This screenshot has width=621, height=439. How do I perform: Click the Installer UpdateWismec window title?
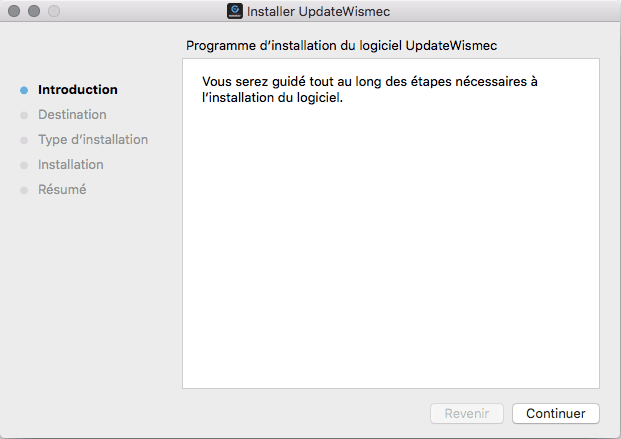point(318,11)
